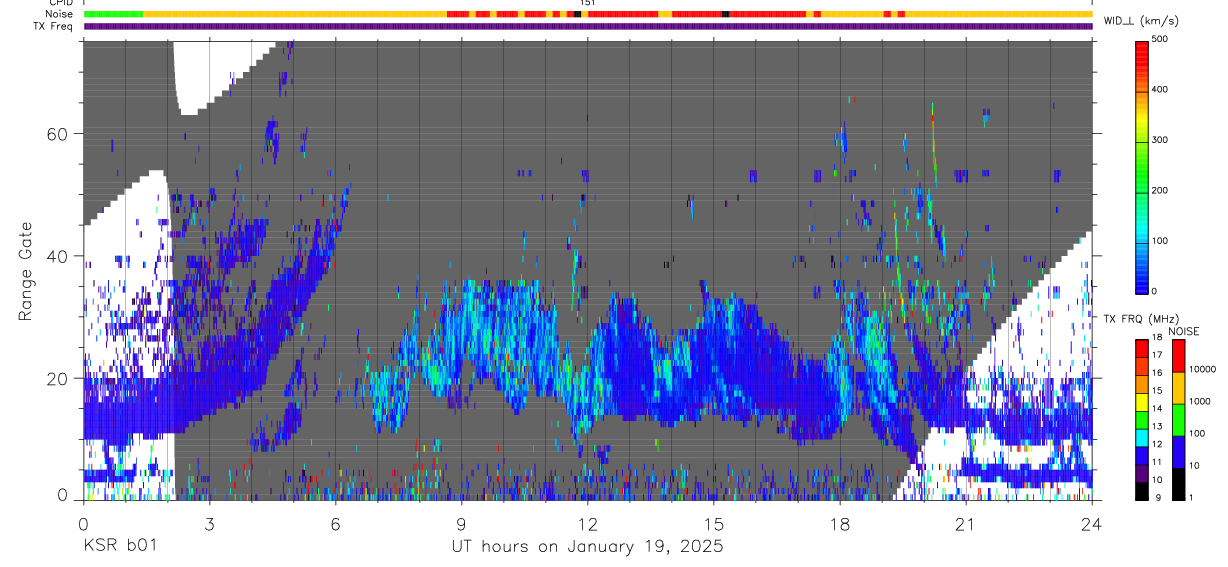Click the "500" label on the WID scale
The image size is (1228, 567).
tap(1162, 38)
